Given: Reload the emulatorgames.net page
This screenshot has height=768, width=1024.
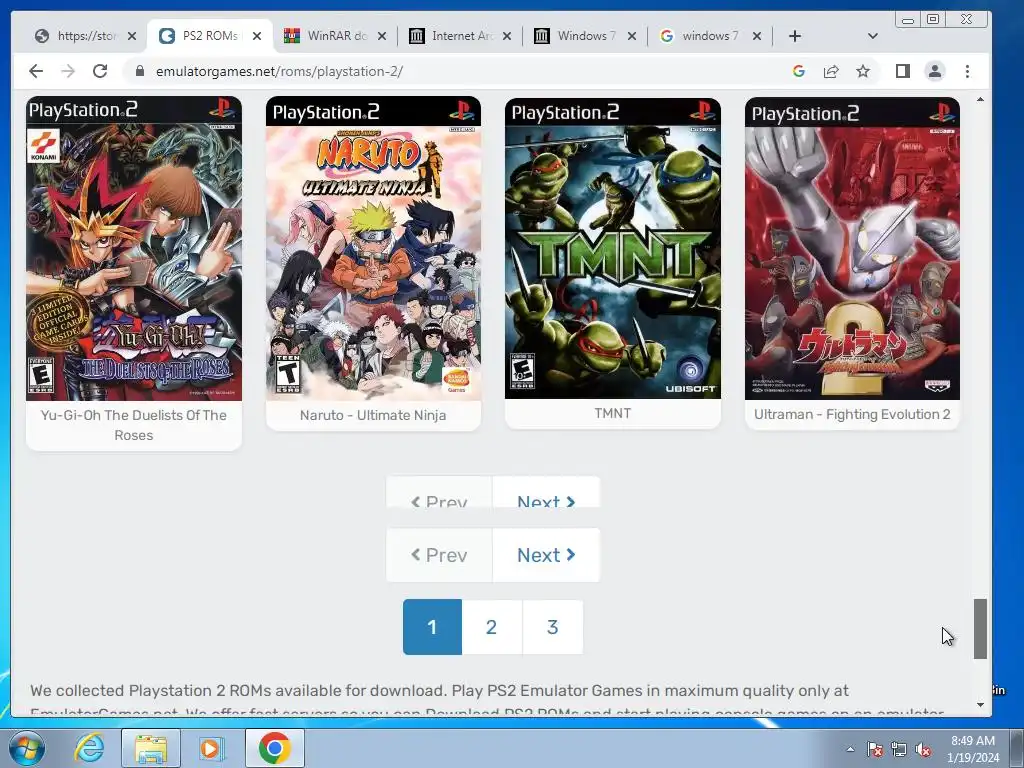Looking at the screenshot, I should tap(100, 71).
